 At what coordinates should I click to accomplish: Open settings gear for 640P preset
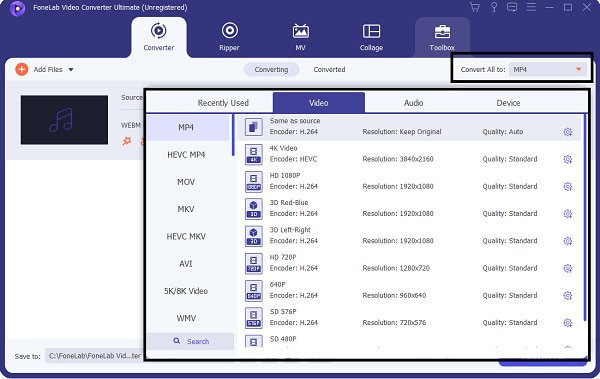(x=567, y=296)
